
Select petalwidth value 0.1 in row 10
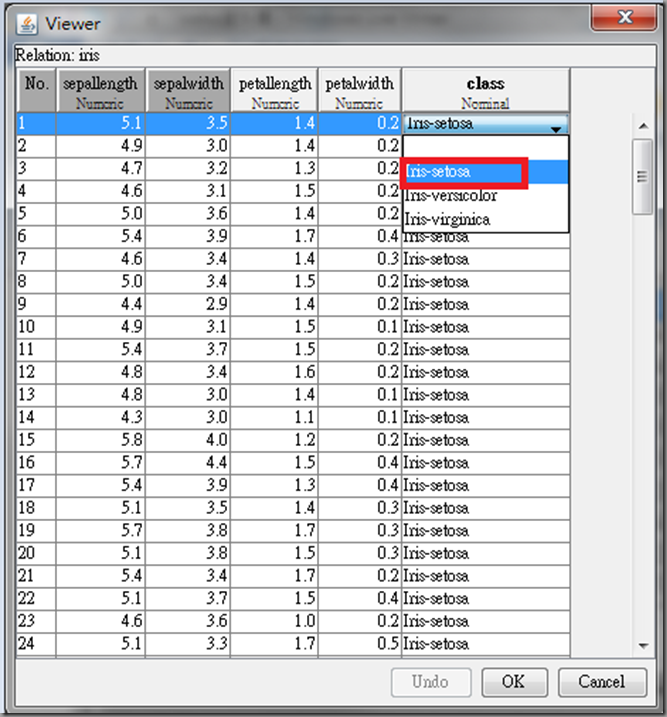point(360,327)
